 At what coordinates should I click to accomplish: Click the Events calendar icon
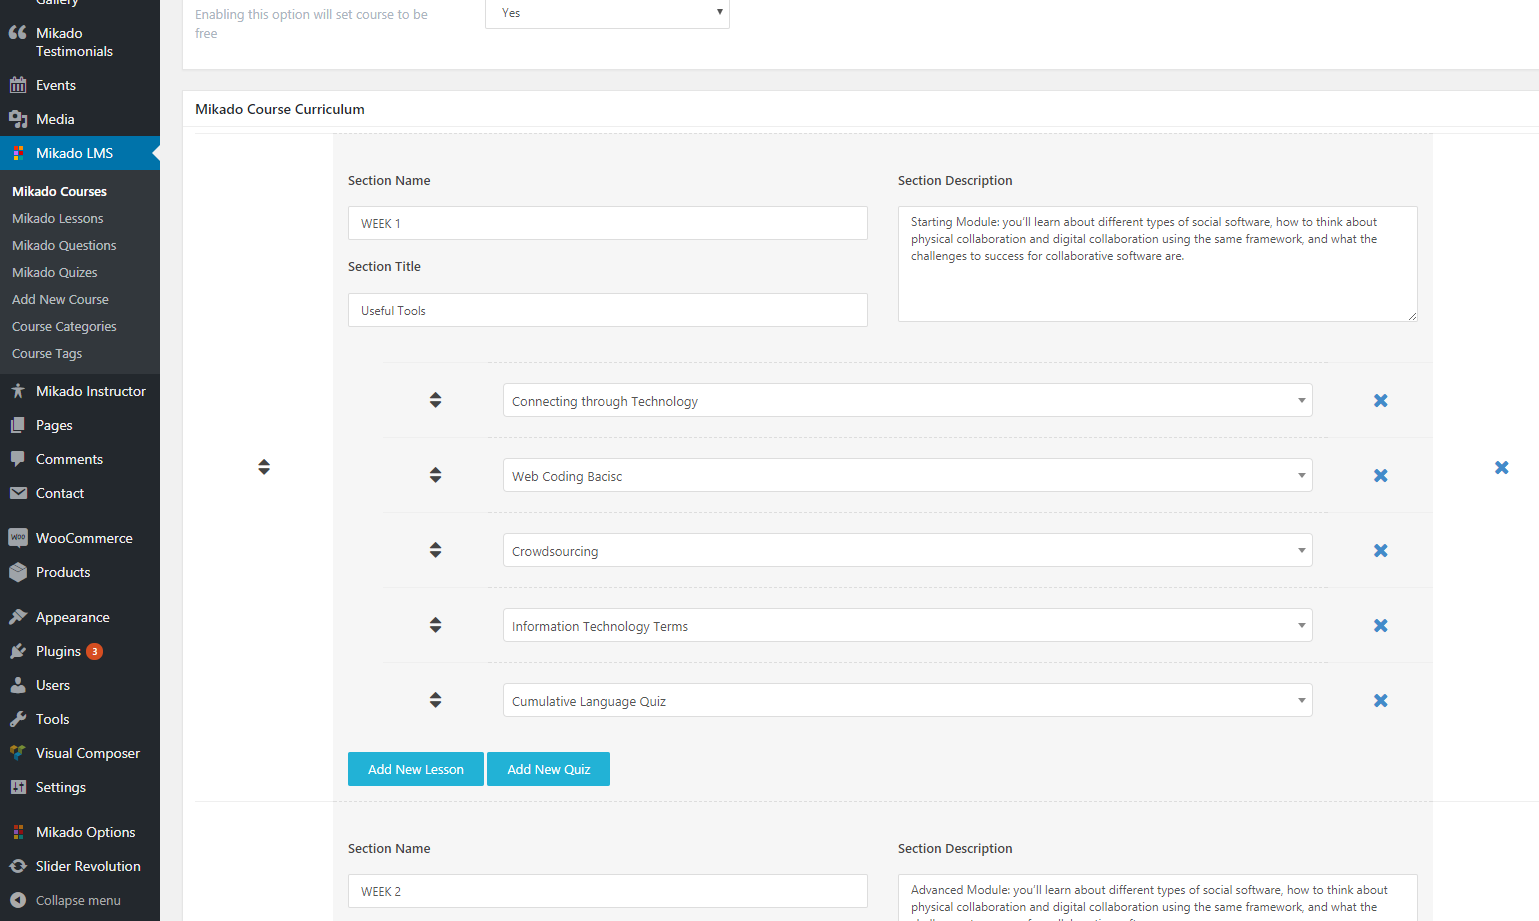coord(18,85)
